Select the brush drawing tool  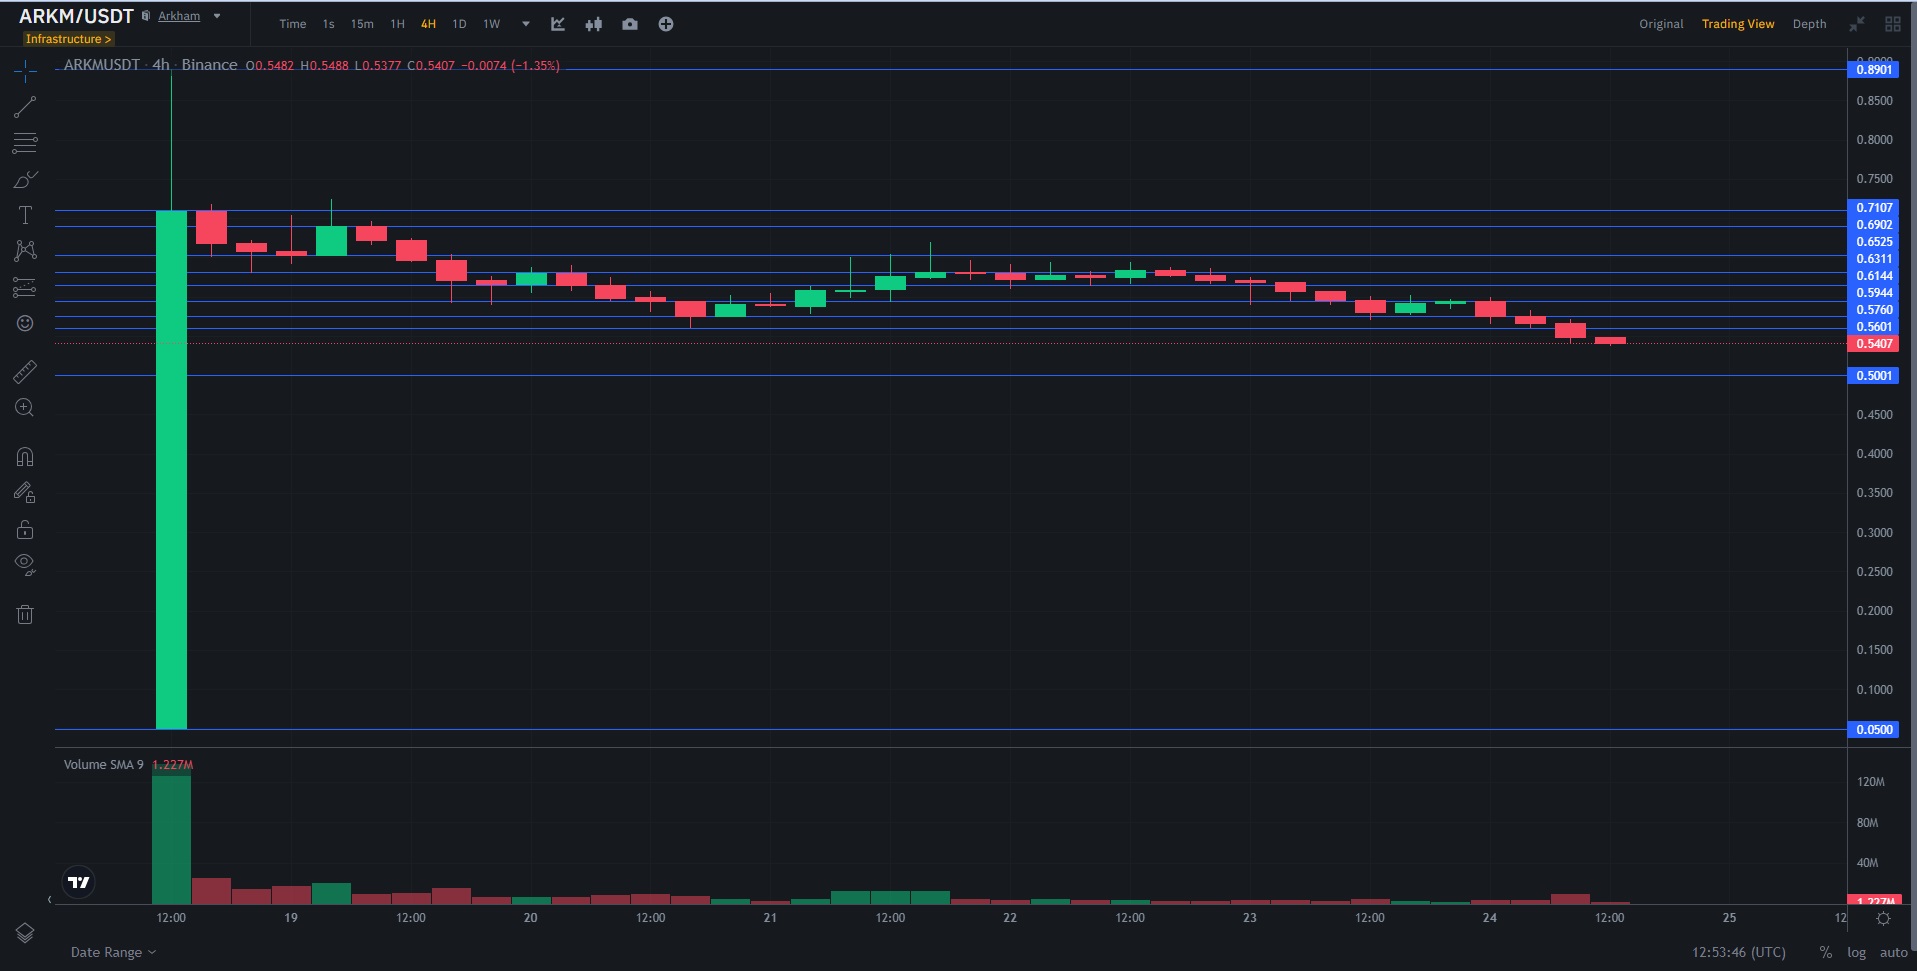(25, 180)
